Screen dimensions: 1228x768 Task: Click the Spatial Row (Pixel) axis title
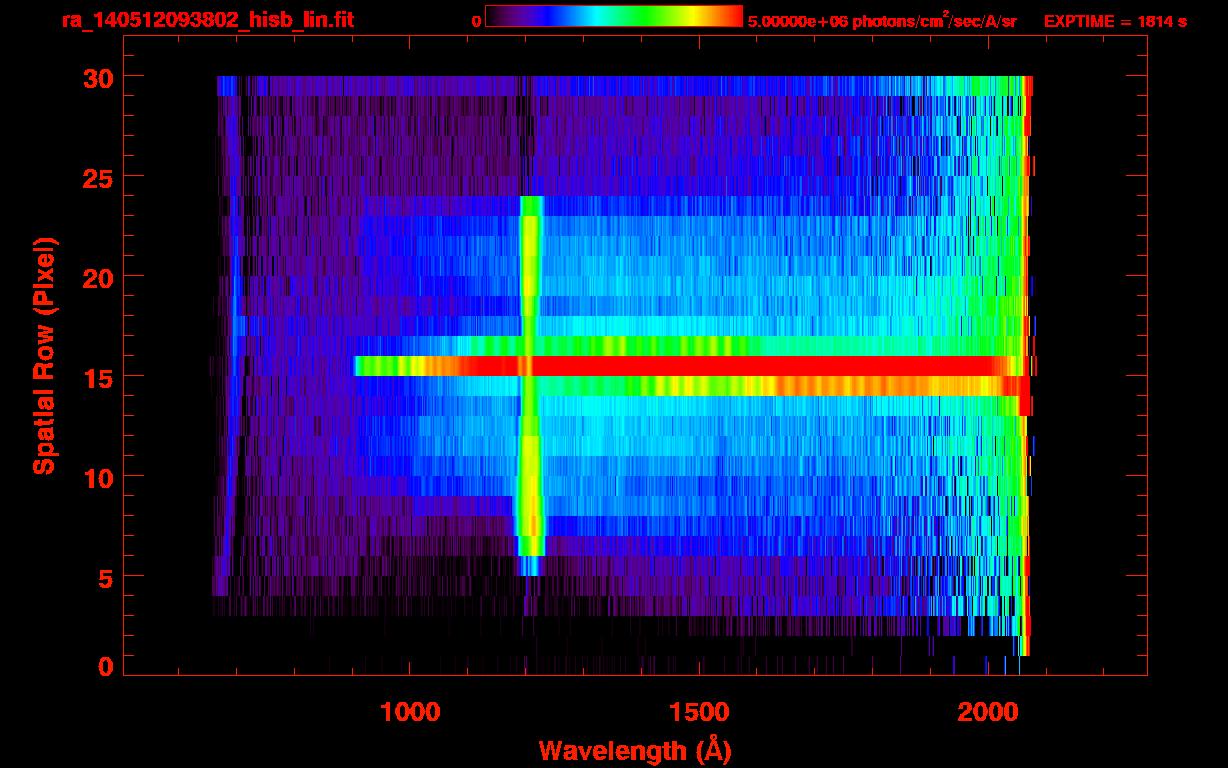(45, 355)
